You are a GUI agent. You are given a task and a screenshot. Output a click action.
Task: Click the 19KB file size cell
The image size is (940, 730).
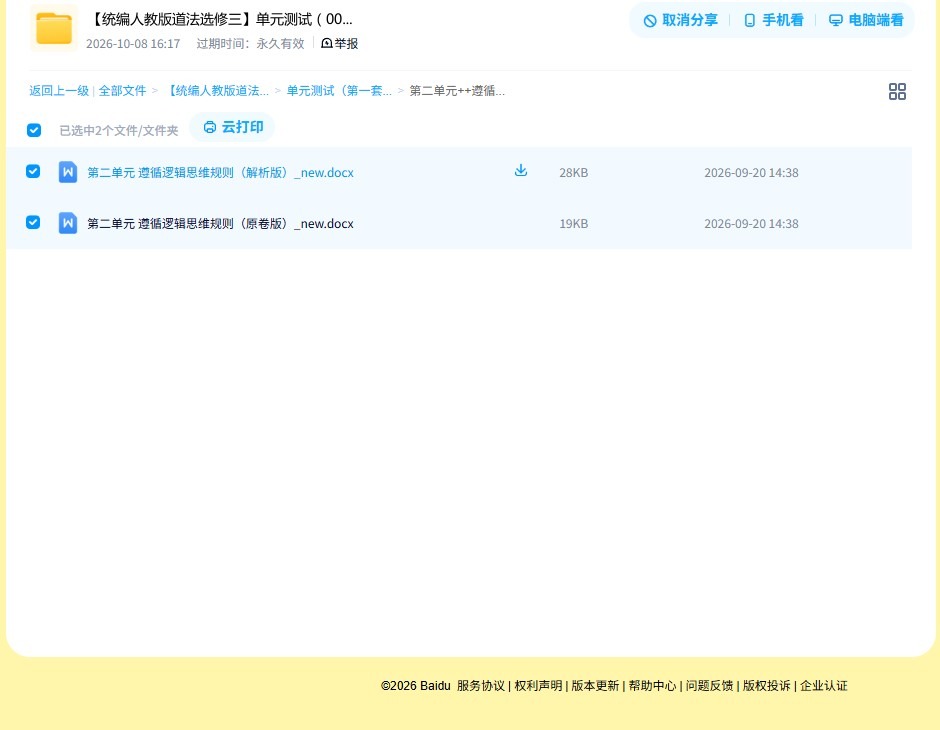(574, 224)
